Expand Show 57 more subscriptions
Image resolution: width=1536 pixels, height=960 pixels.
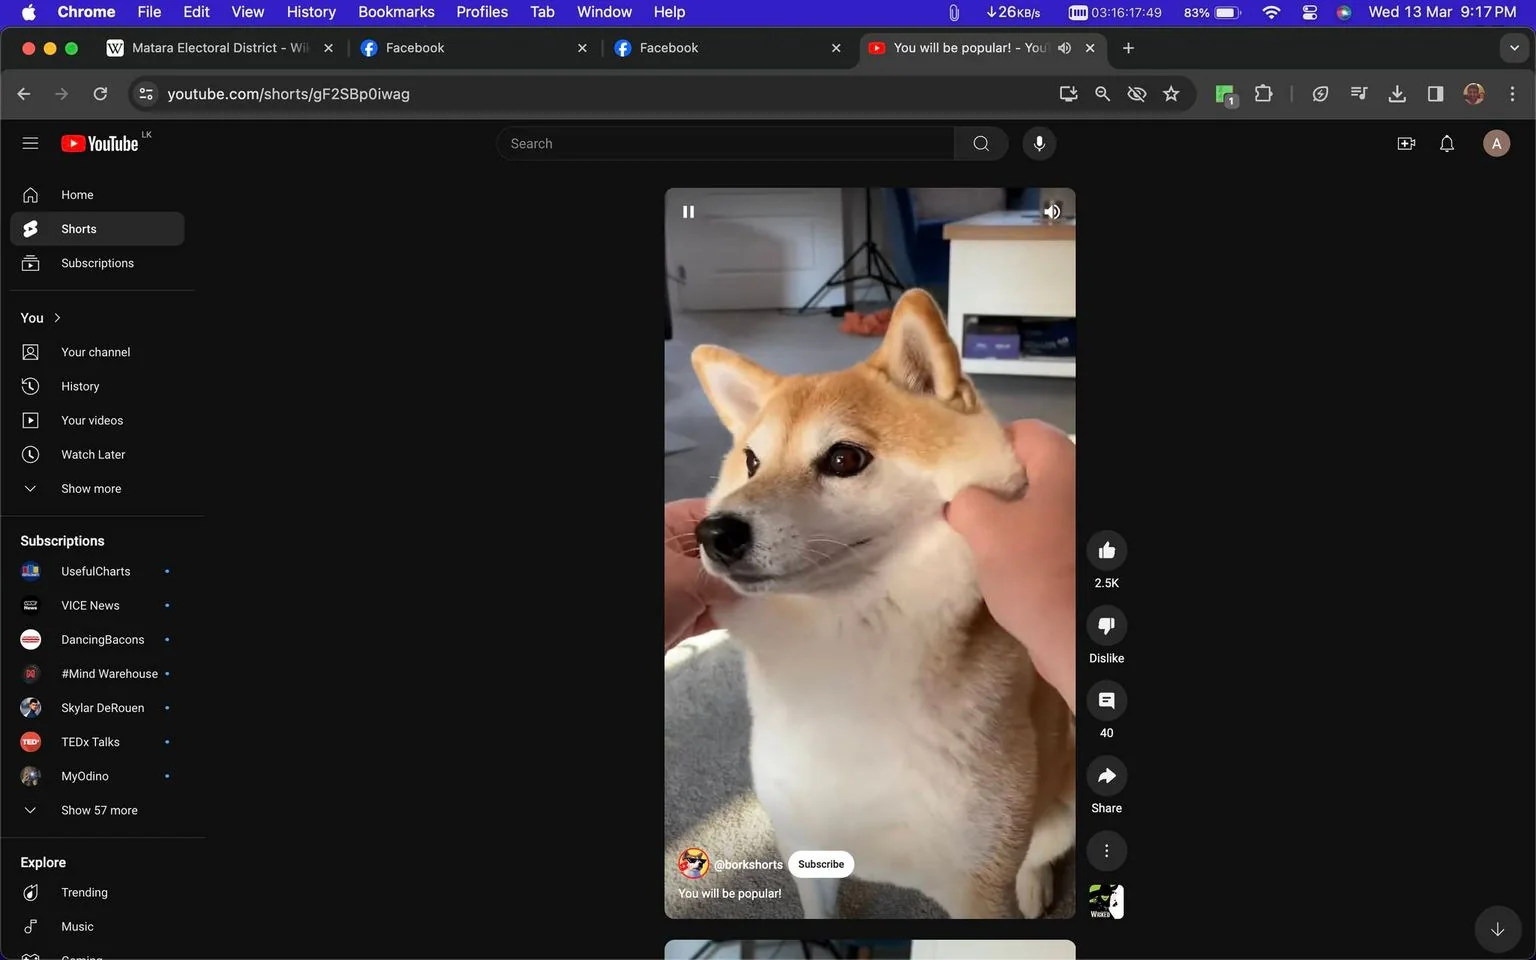(97, 811)
